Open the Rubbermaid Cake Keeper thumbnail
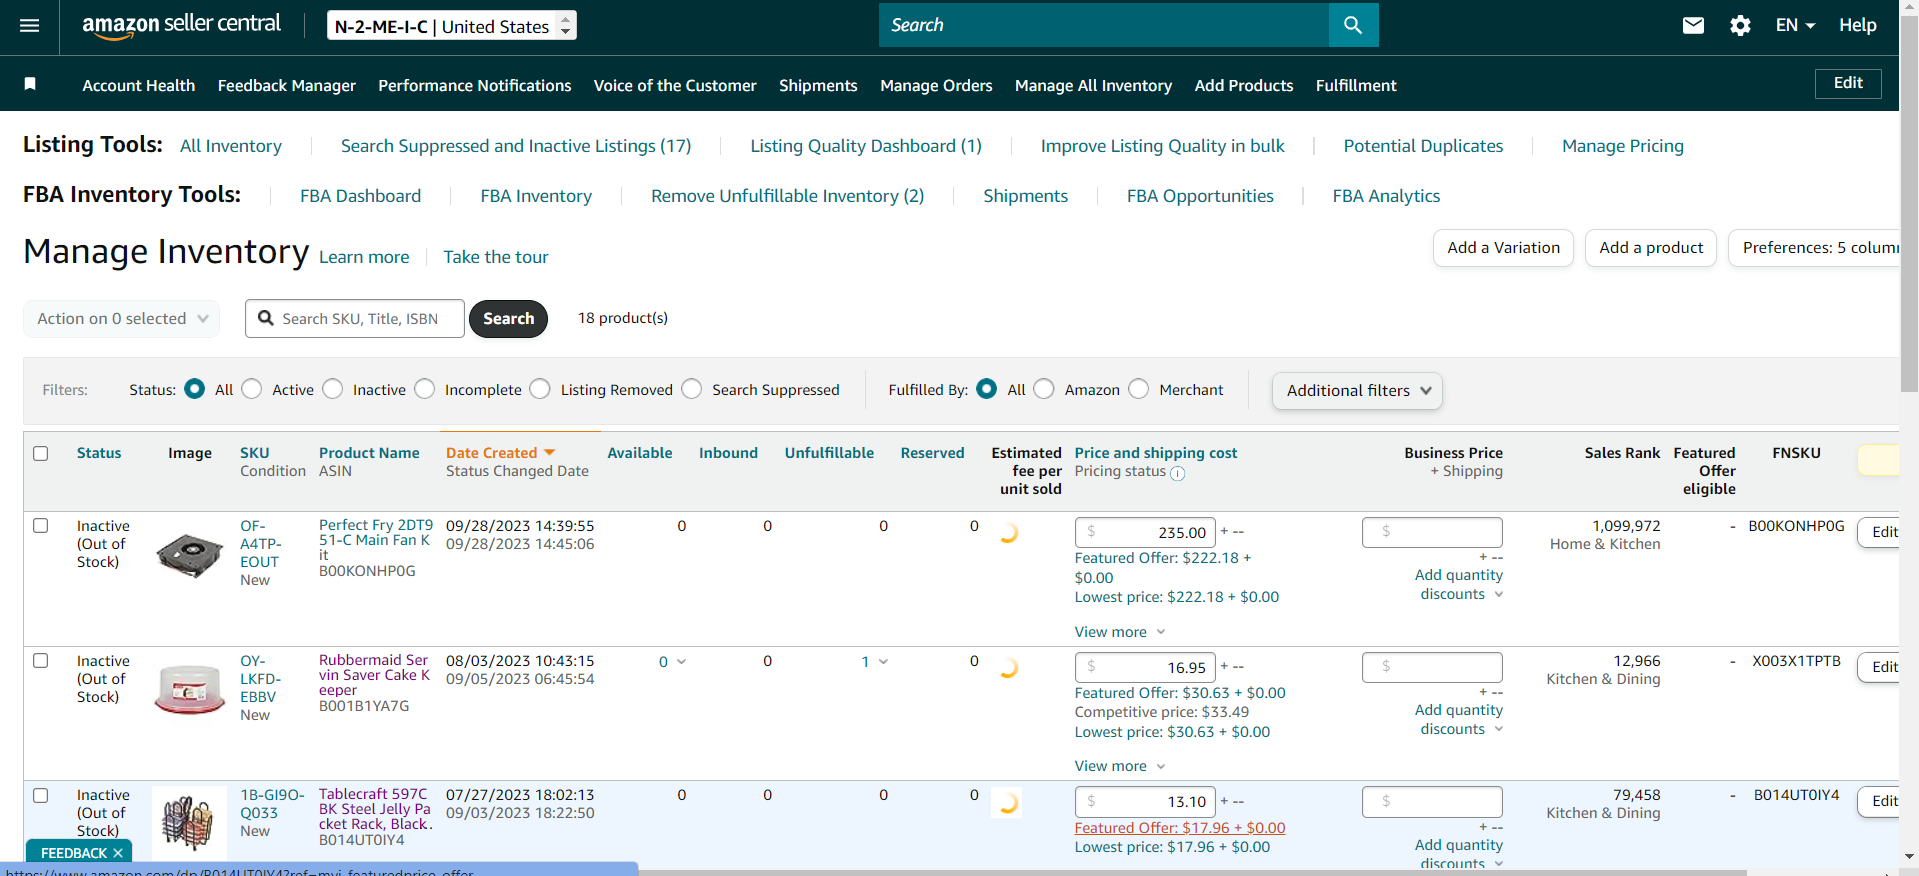The width and height of the screenshot is (1919, 876). 190,690
